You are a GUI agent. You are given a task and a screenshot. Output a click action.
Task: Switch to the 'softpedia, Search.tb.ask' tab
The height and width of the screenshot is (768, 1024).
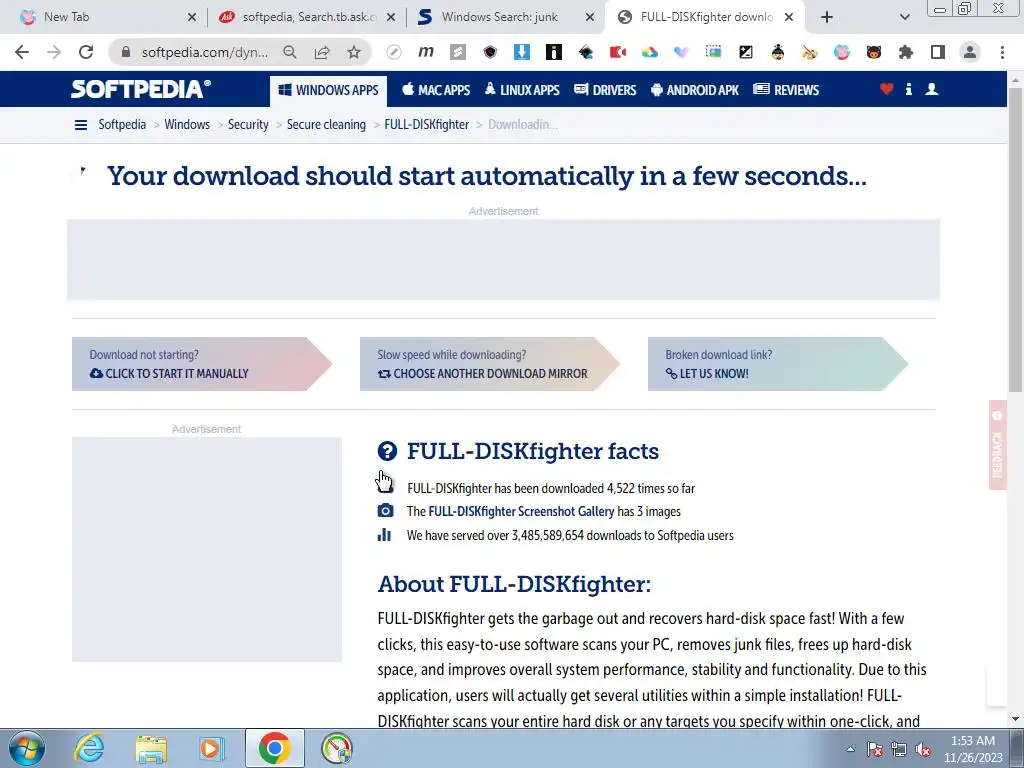click(x=307, y=17)
